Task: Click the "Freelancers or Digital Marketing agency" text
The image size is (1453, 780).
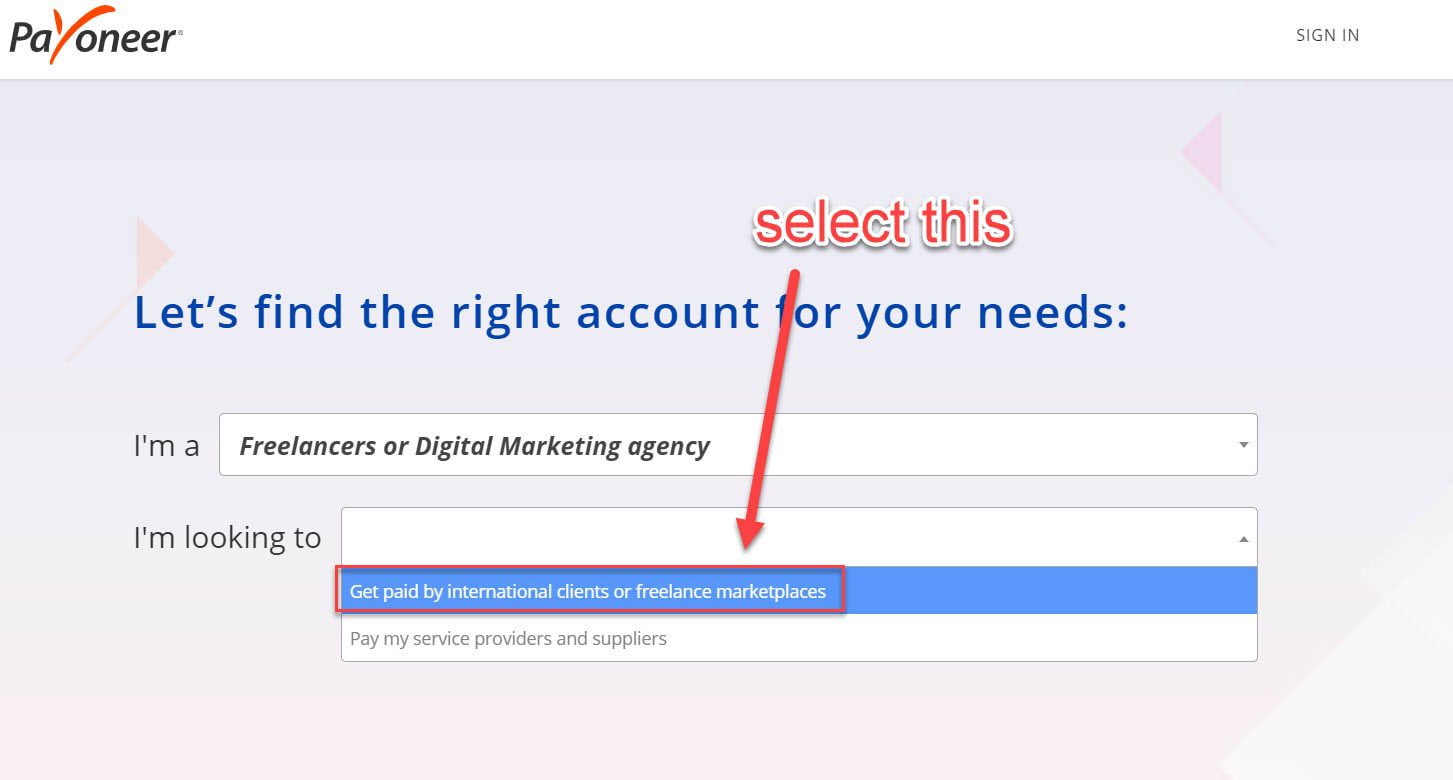Action: pyautogui.click(x=474, y=446)
